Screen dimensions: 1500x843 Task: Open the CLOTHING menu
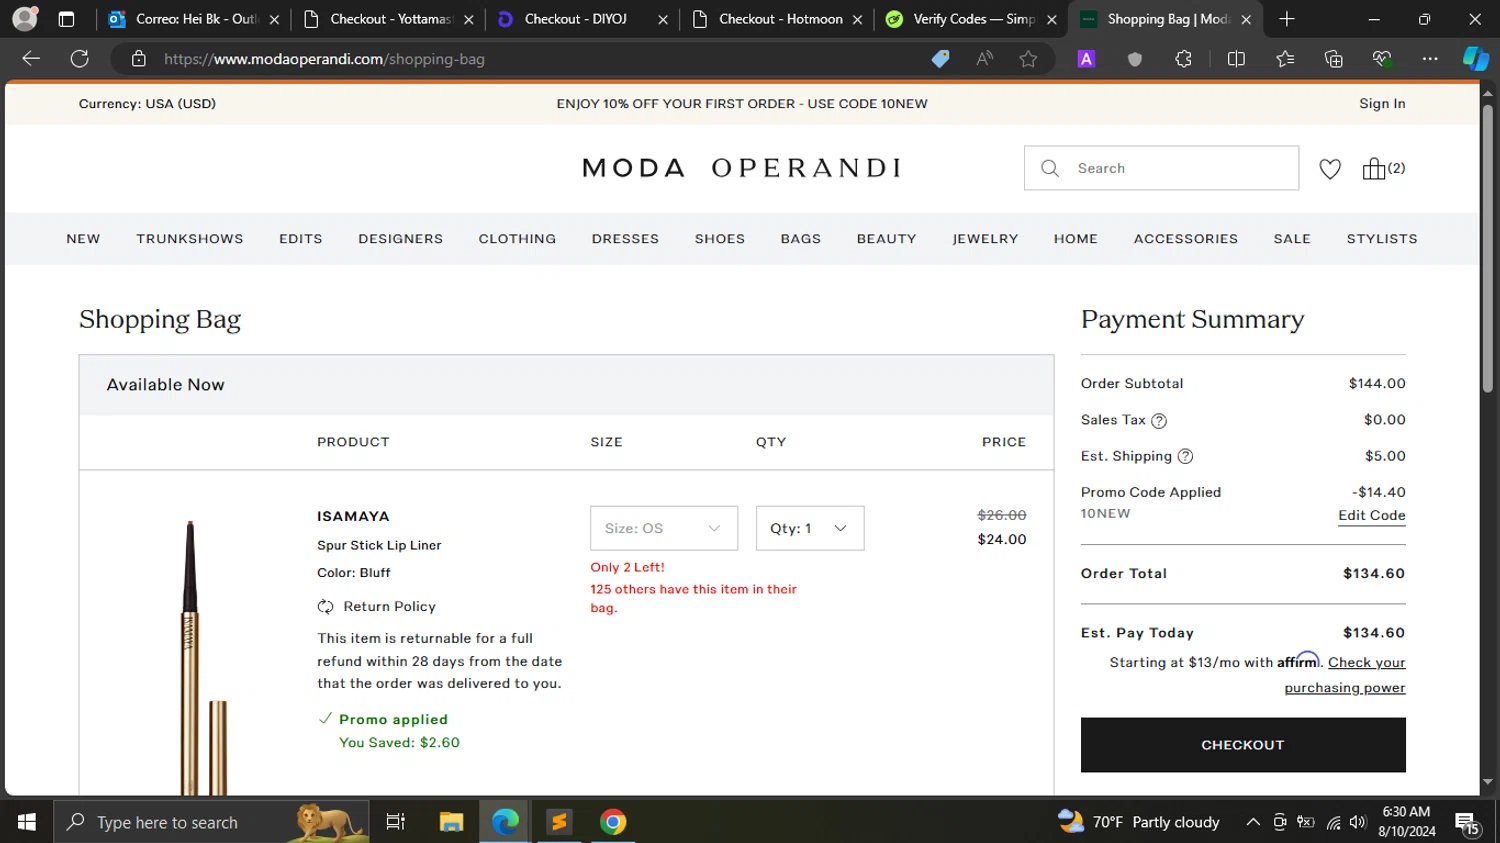[517, 239]
